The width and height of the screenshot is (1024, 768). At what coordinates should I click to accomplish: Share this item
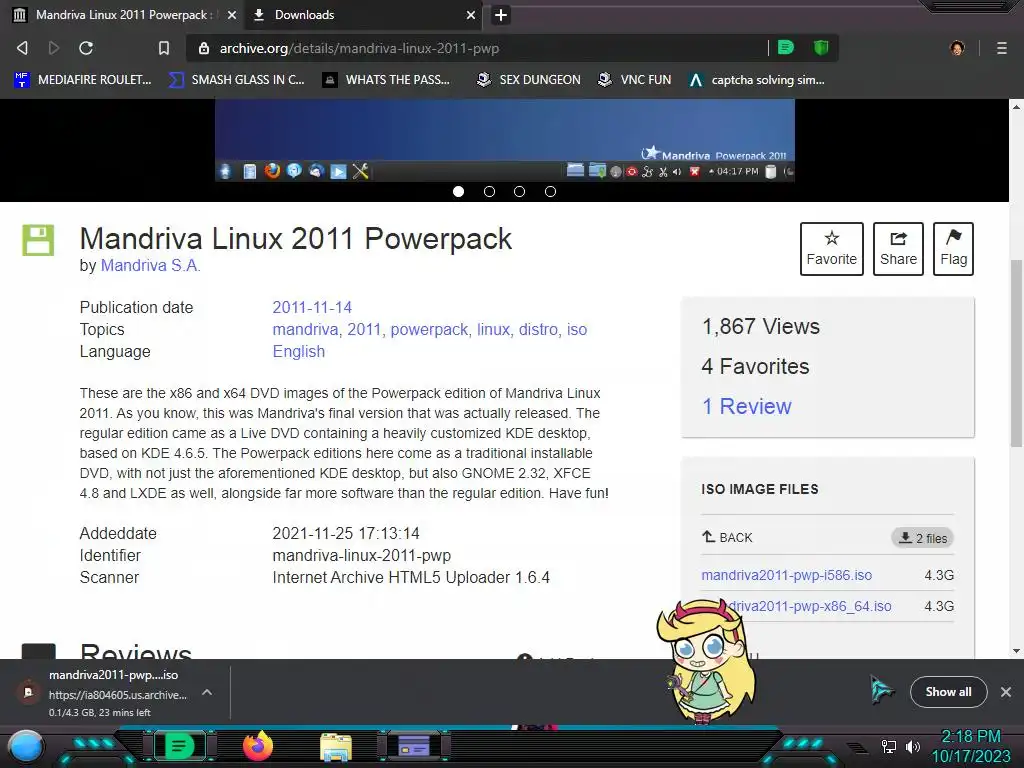click(x=898, y=249)
